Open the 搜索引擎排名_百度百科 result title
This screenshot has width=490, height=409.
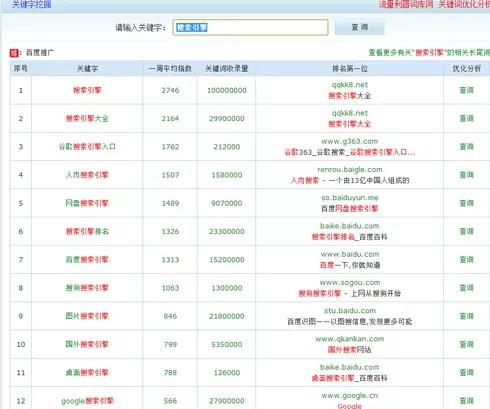[350, 237]
